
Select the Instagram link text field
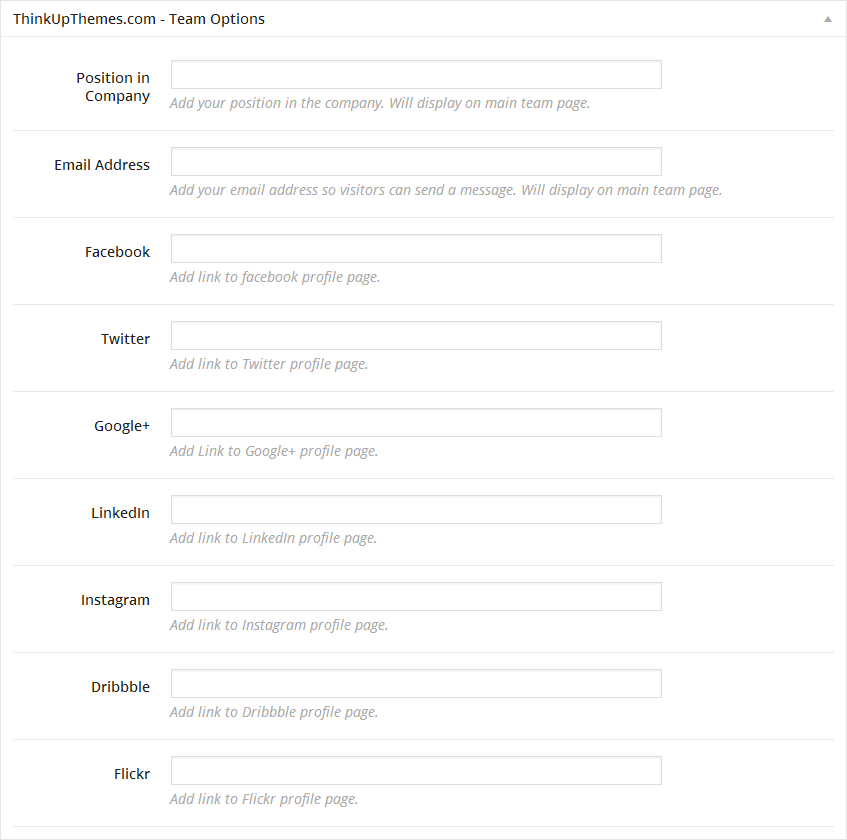pyautogui.click(x=416, y=597)
